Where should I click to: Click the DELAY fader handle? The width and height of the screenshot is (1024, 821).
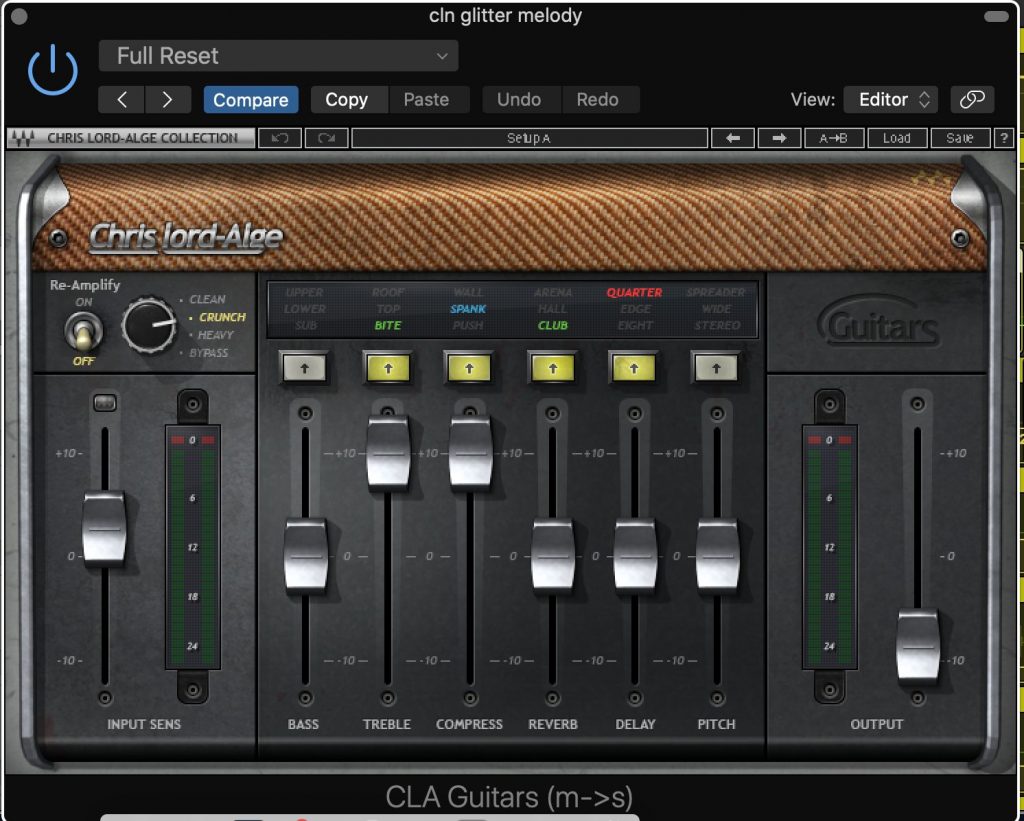[x=635, y=555]
